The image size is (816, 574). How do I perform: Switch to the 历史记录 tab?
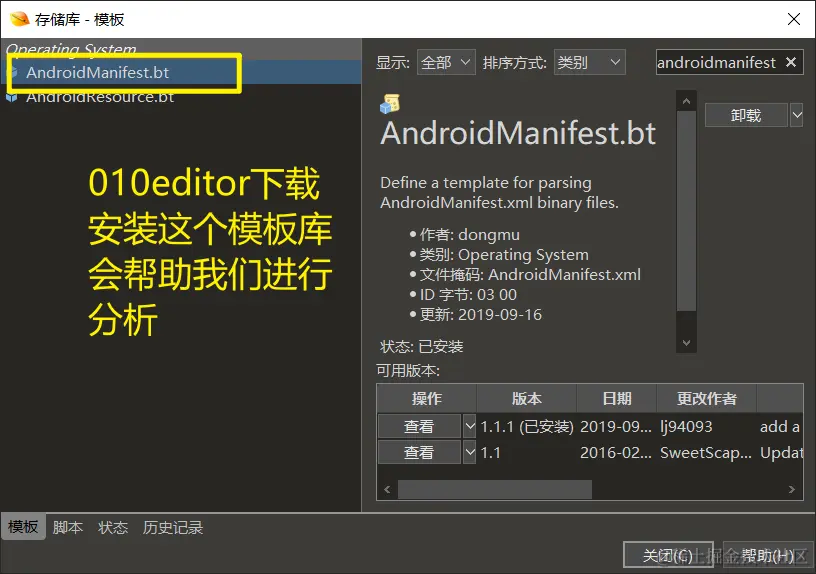(173, 527)
